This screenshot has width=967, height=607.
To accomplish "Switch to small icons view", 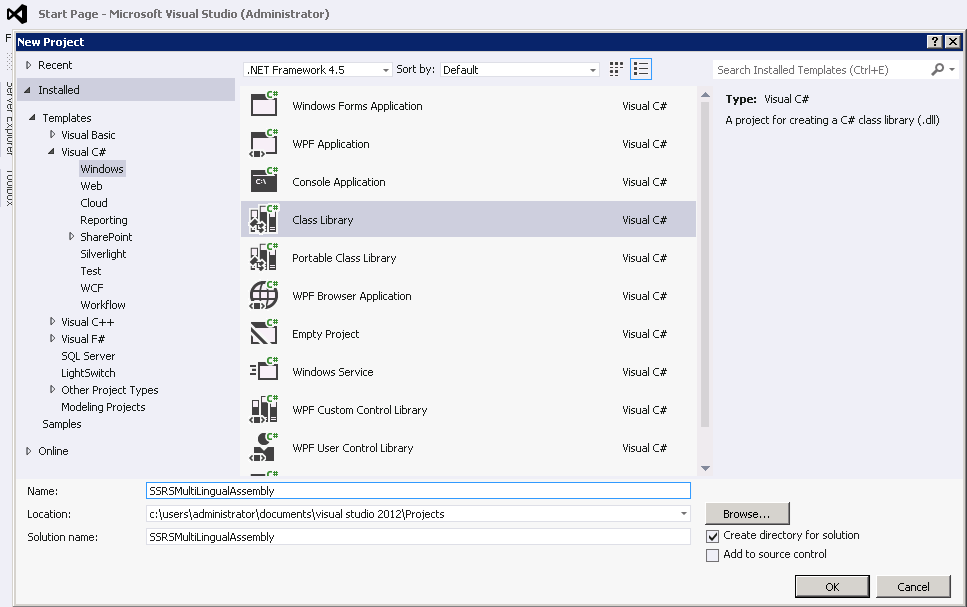I will (616, 69).
